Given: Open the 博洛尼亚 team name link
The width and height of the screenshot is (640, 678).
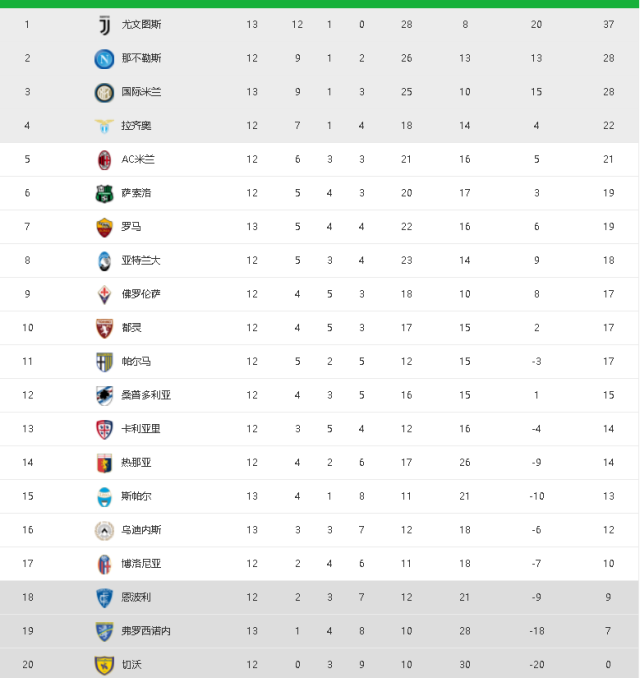Looking at the screenshot, I should (x=141, y=564).
